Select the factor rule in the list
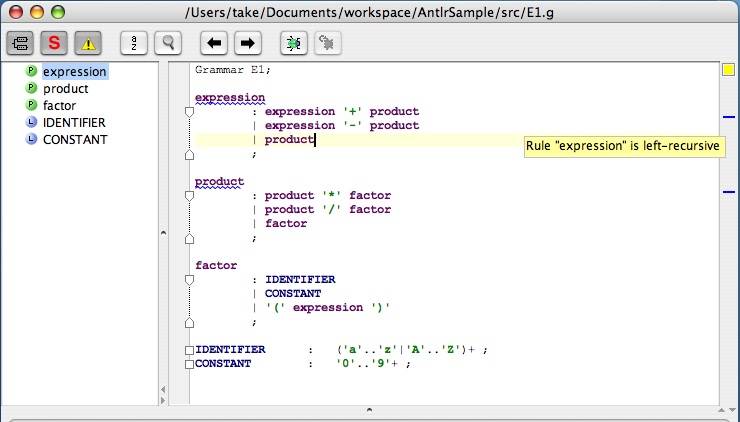This screenshot has width=740, height=422. [x=59, y=106]
